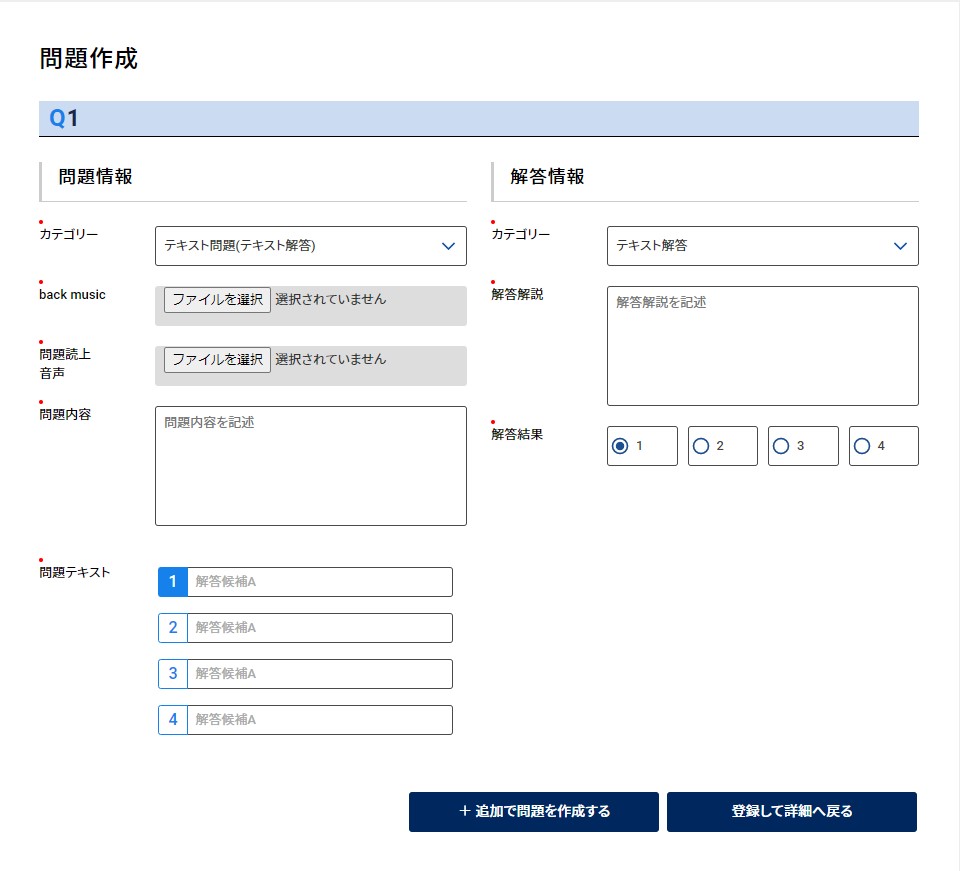Viewport: 960px width, 871px height.
Task: Click the blue number 1 badge
Action: point(173,582)
